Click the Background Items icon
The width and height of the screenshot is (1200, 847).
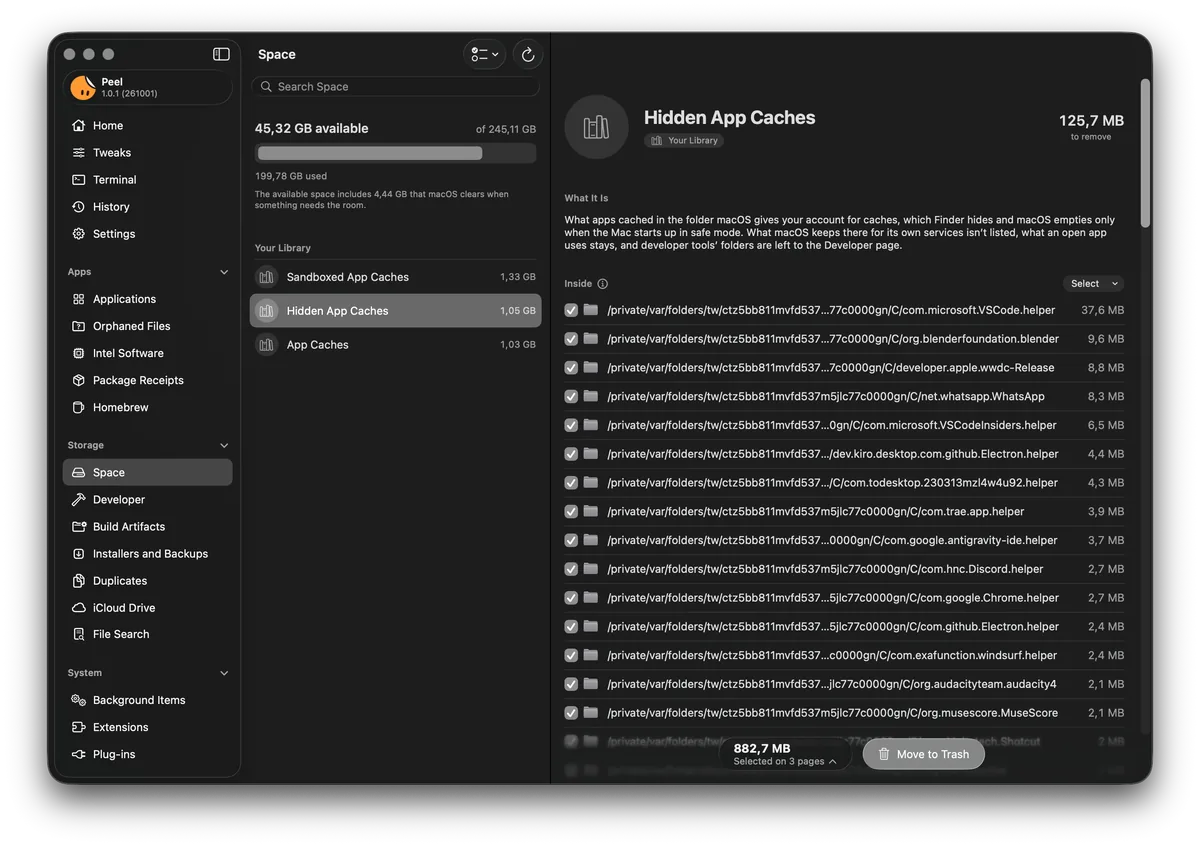click(x=79, y=700)
